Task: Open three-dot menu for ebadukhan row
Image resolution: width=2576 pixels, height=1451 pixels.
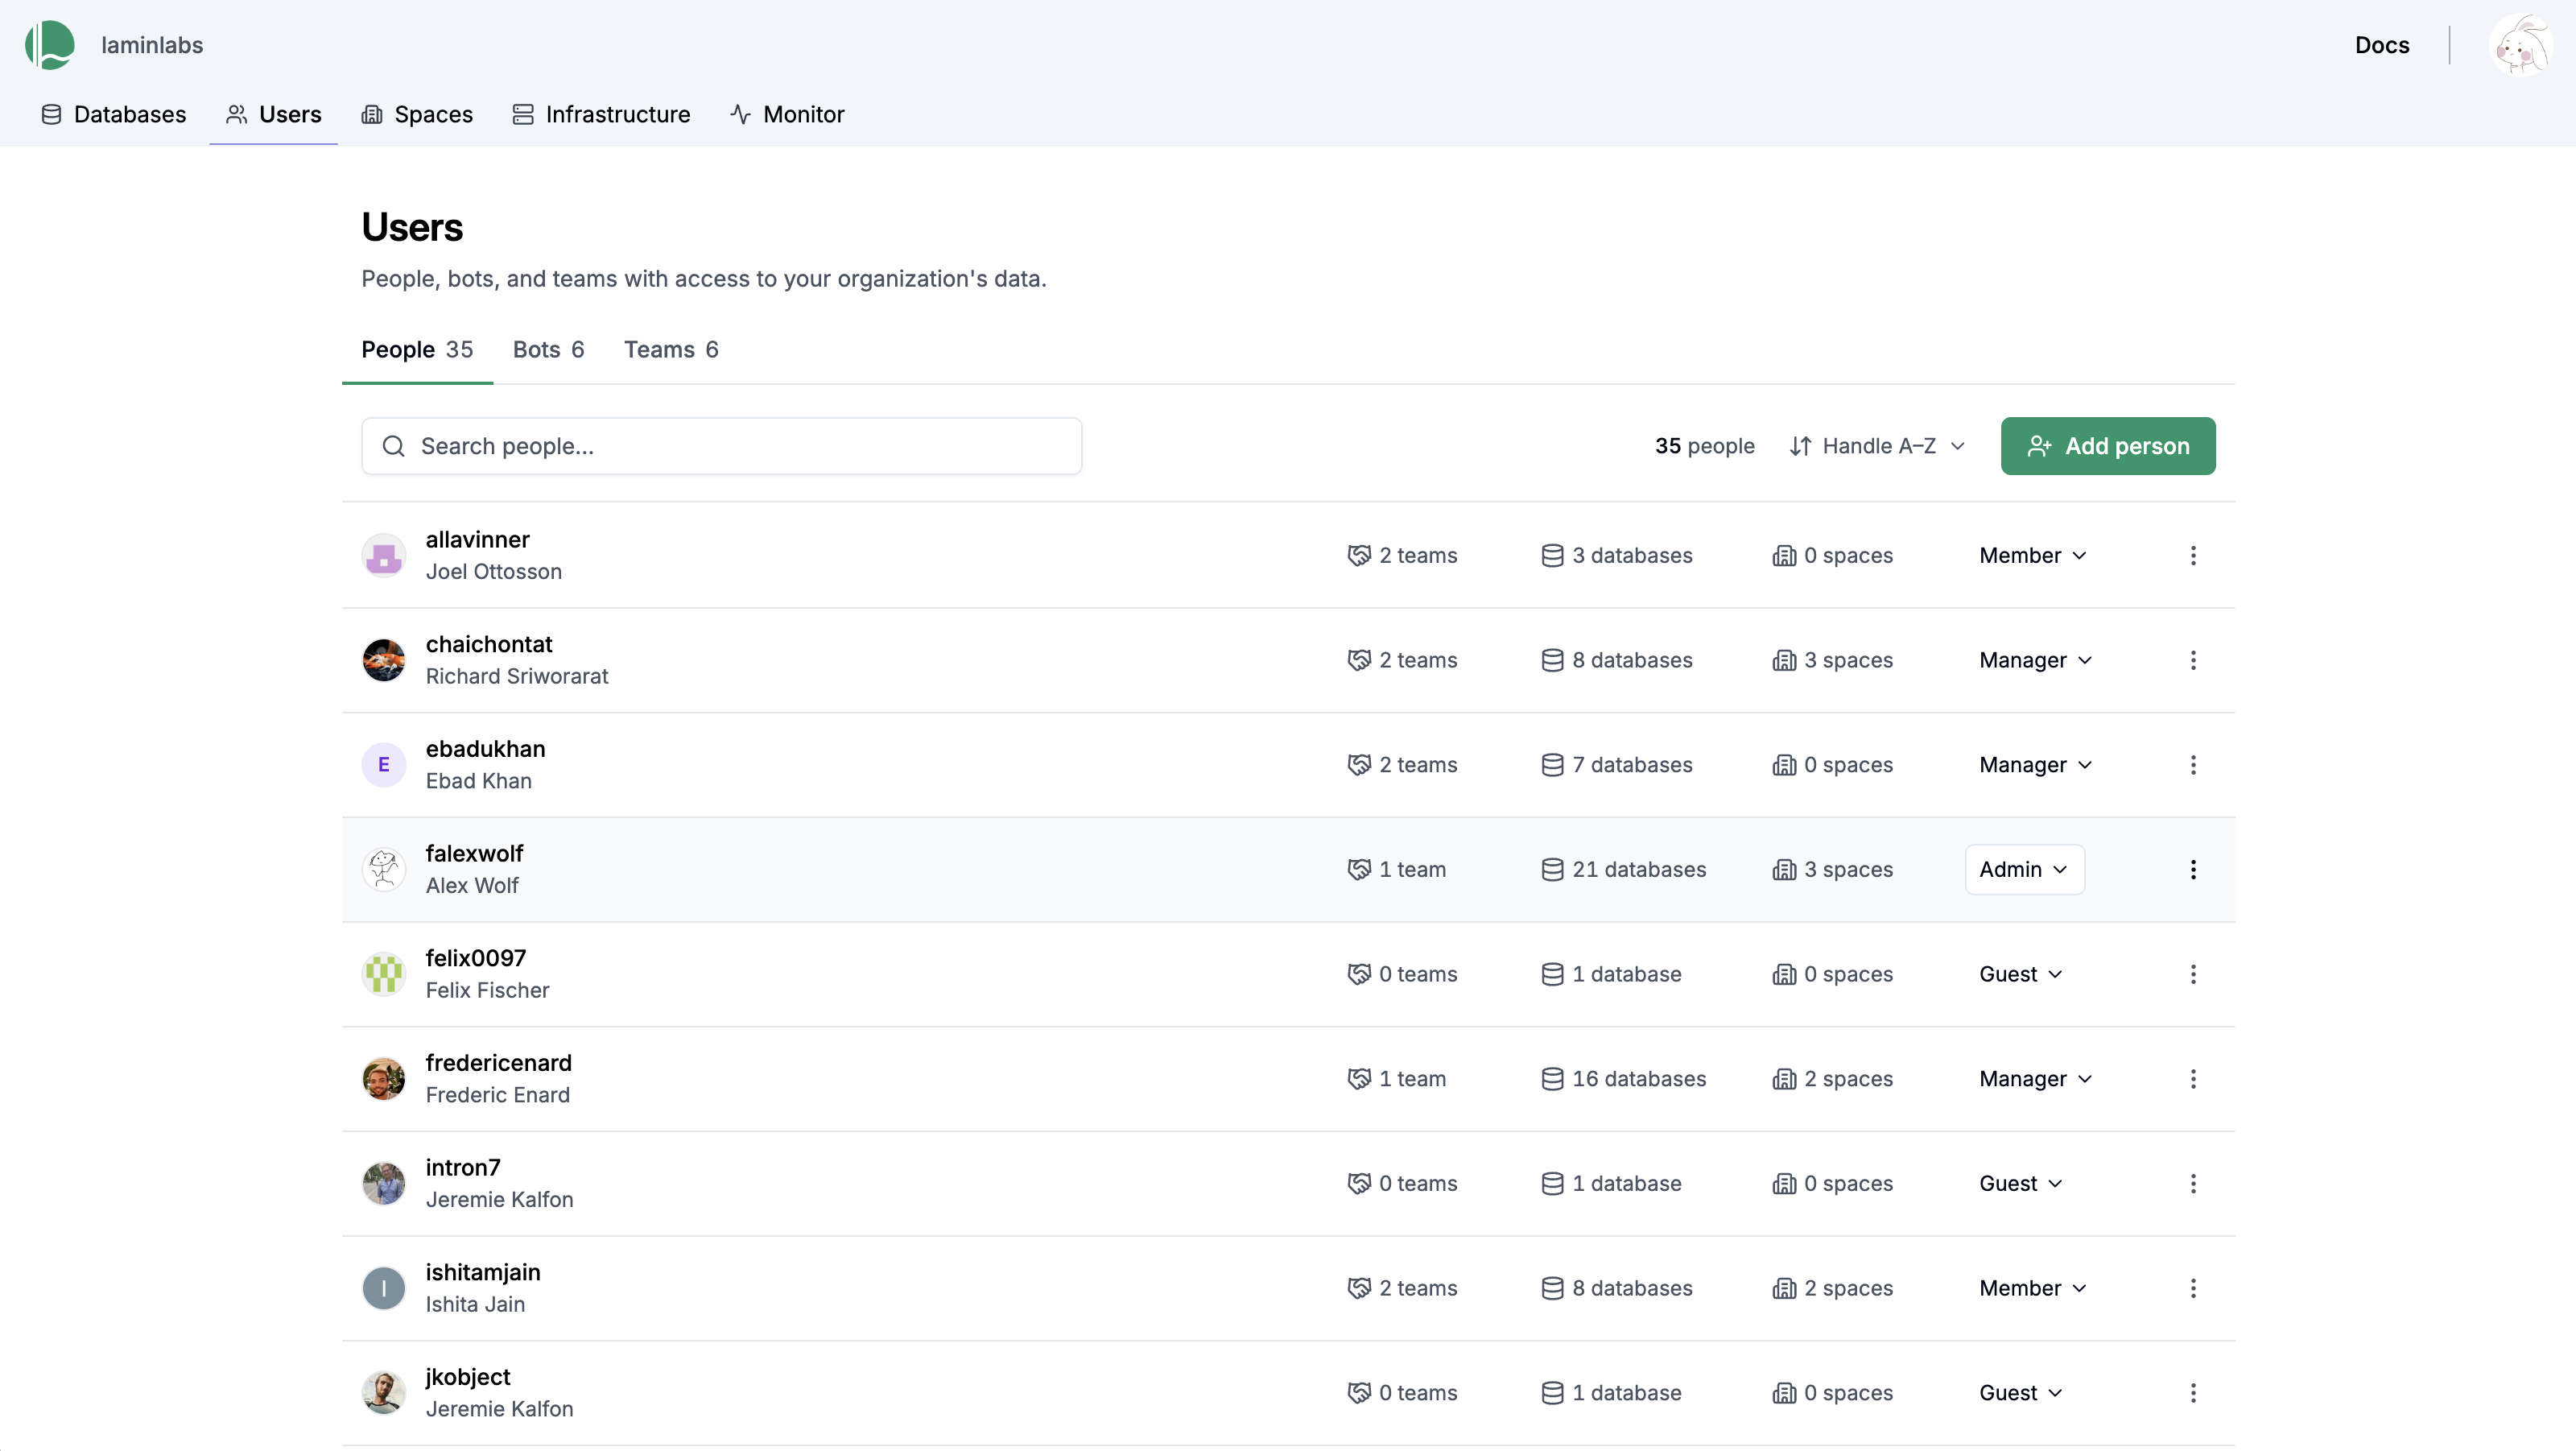Action: (2193, 765)
